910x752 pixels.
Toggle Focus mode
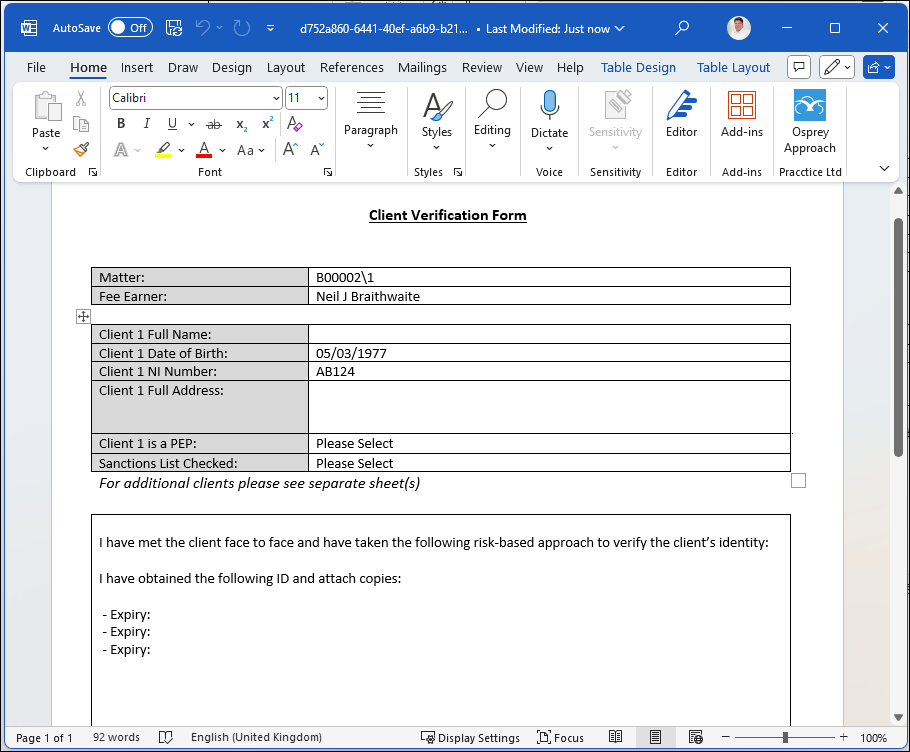coord(560,737)
